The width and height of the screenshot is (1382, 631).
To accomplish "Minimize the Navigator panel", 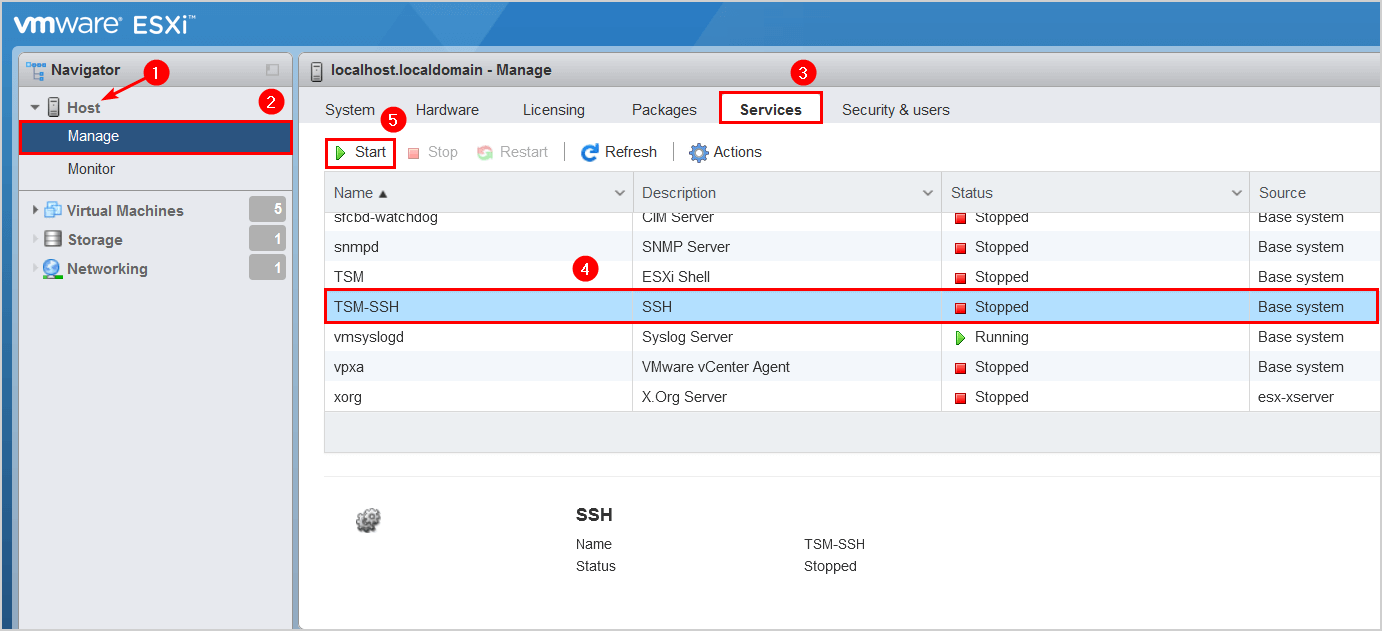I will point(272,70).
